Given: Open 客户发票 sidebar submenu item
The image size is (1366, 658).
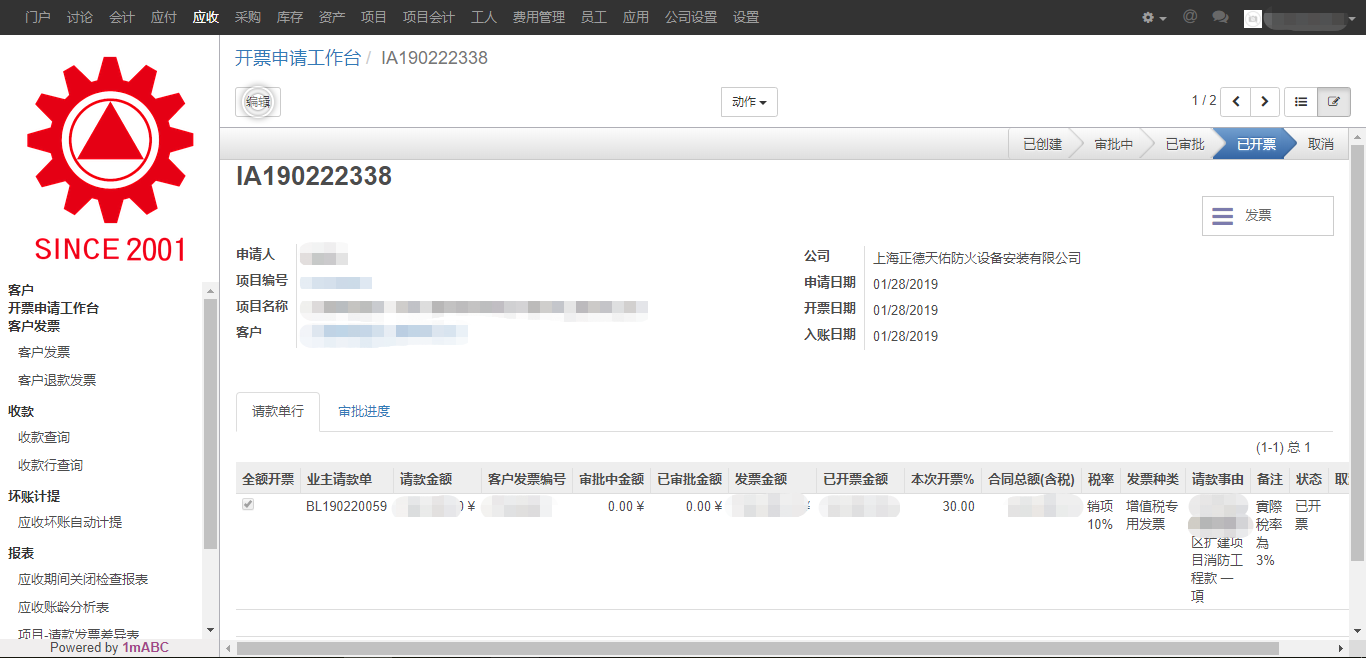Looking at the screenshot, I should click(44, 352).
